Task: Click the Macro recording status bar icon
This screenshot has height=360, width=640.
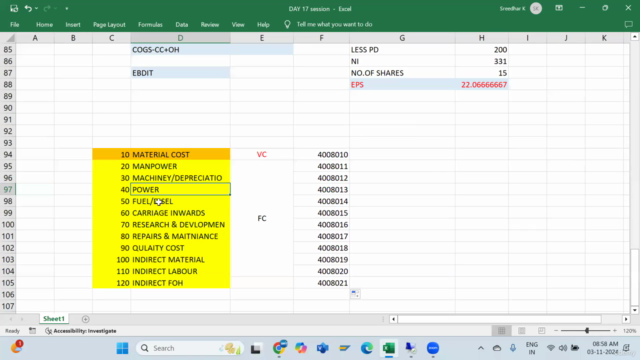Action: coord(32,331)
